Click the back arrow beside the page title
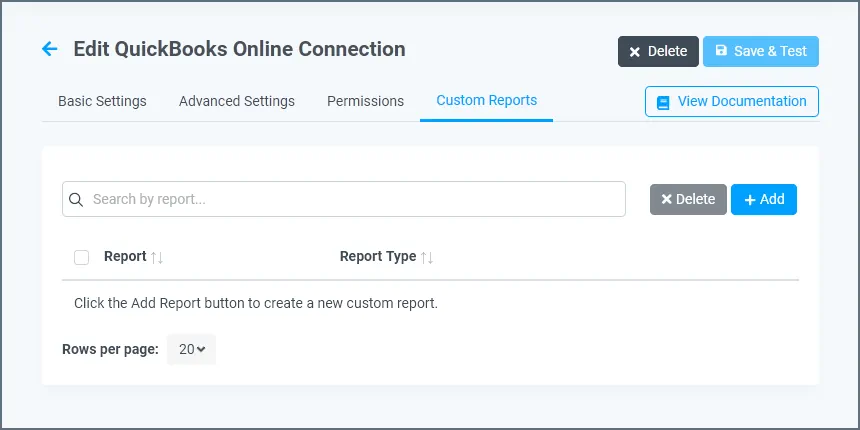Viewport: 860px width, 430px height. tap(50, 49)
